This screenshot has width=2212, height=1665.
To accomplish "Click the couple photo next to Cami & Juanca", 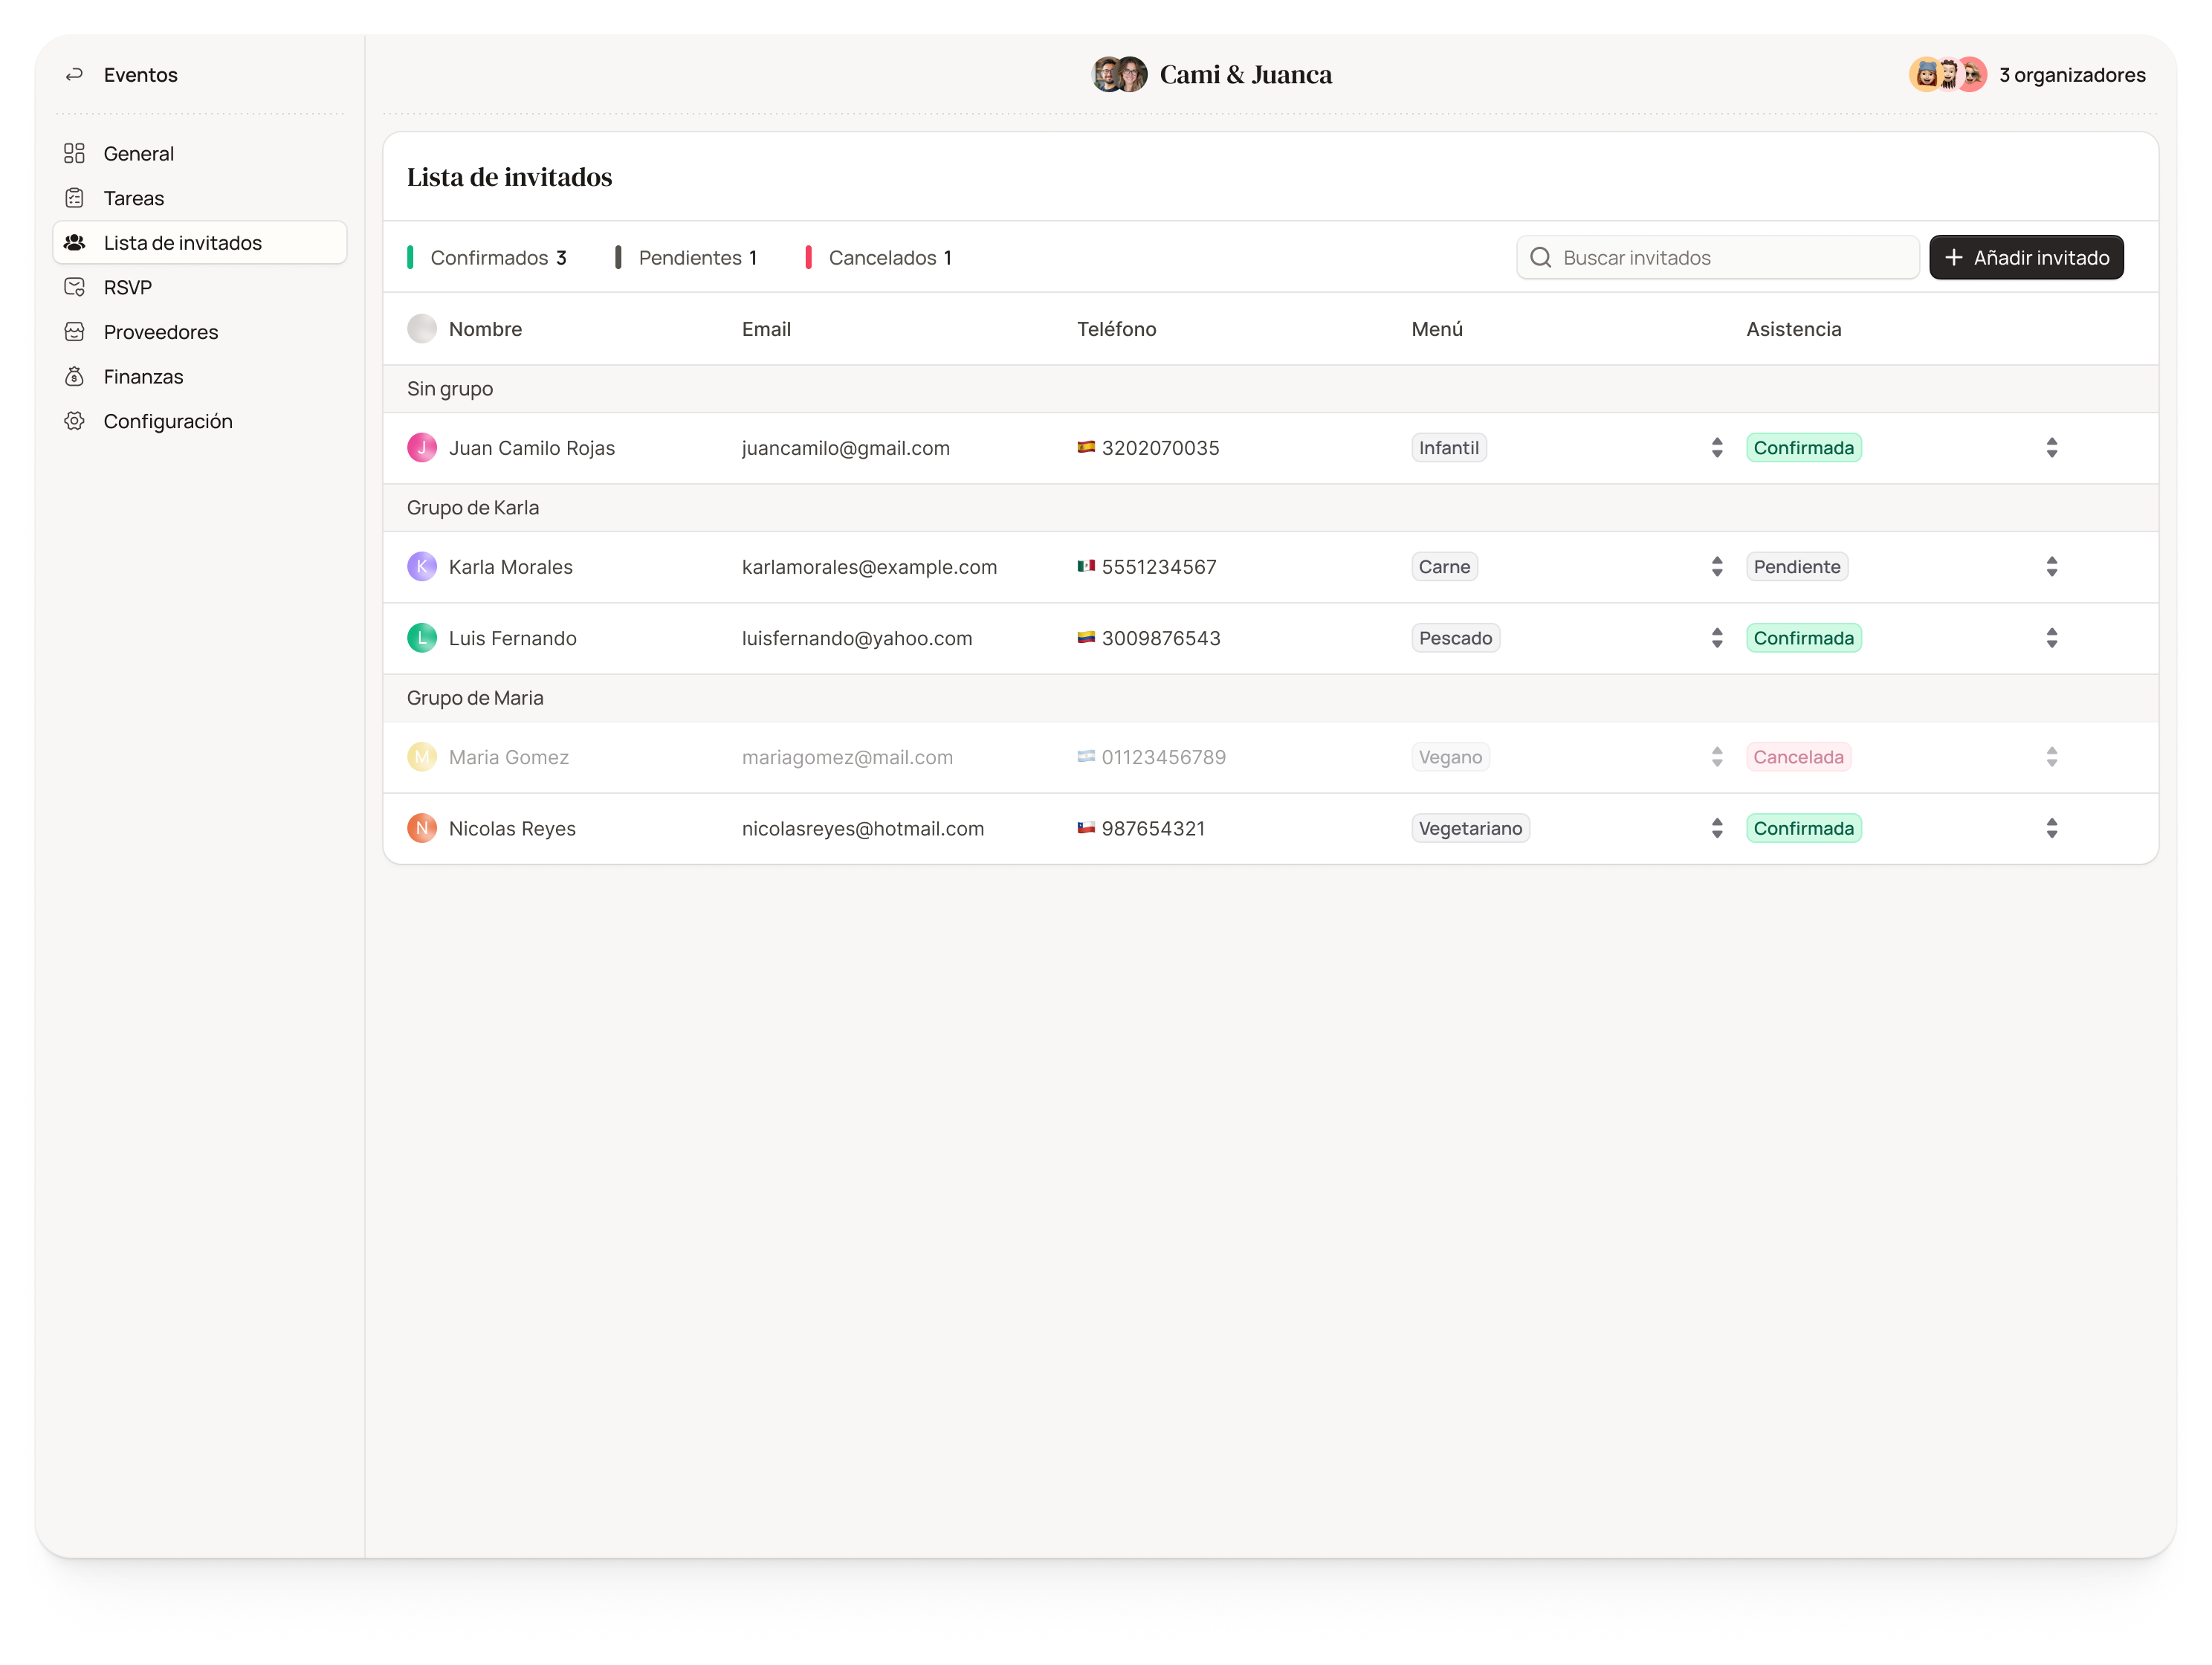I will point(1119,74).
